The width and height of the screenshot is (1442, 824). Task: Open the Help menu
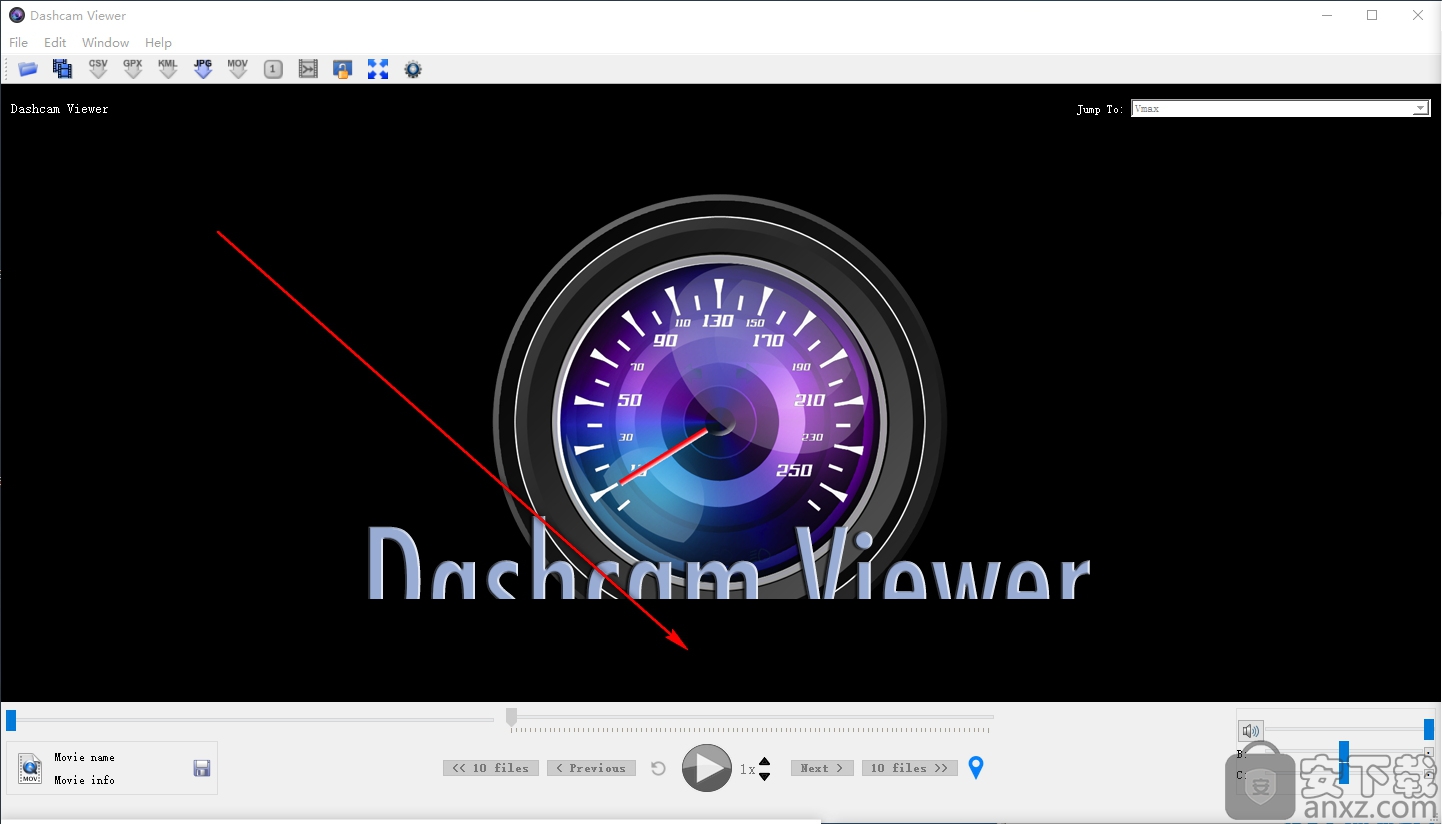pos(158,42)
